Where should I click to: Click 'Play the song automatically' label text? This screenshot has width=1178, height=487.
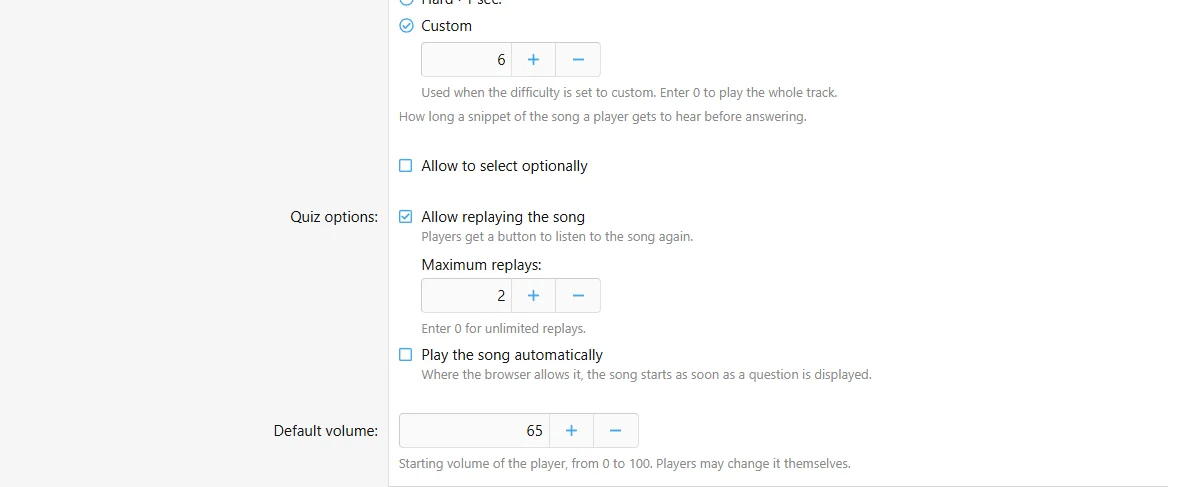point(512,355)
